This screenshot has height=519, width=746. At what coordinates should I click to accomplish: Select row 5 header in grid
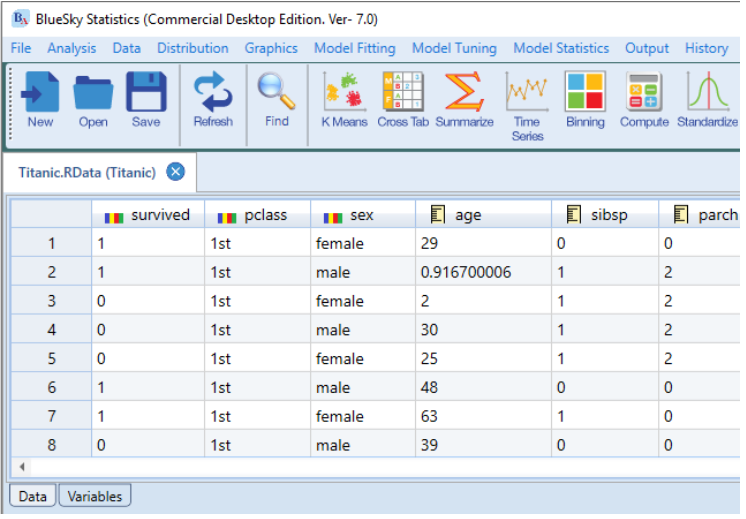tap(50, 359)
